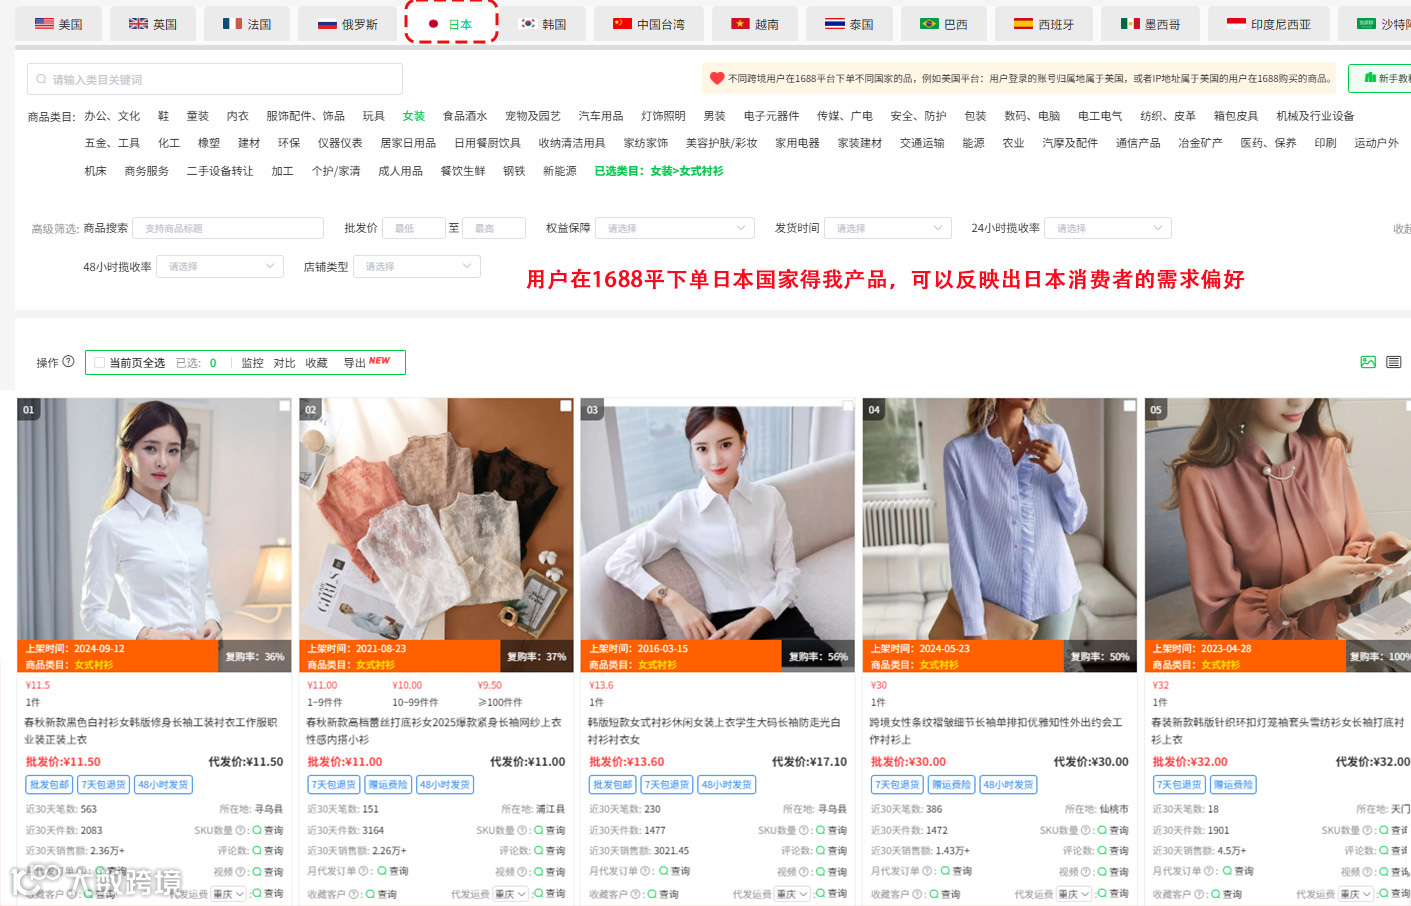The height and width of the screenshot is (906, 1411).
Task: Click the 对比 action link
Action: [284, 363]
